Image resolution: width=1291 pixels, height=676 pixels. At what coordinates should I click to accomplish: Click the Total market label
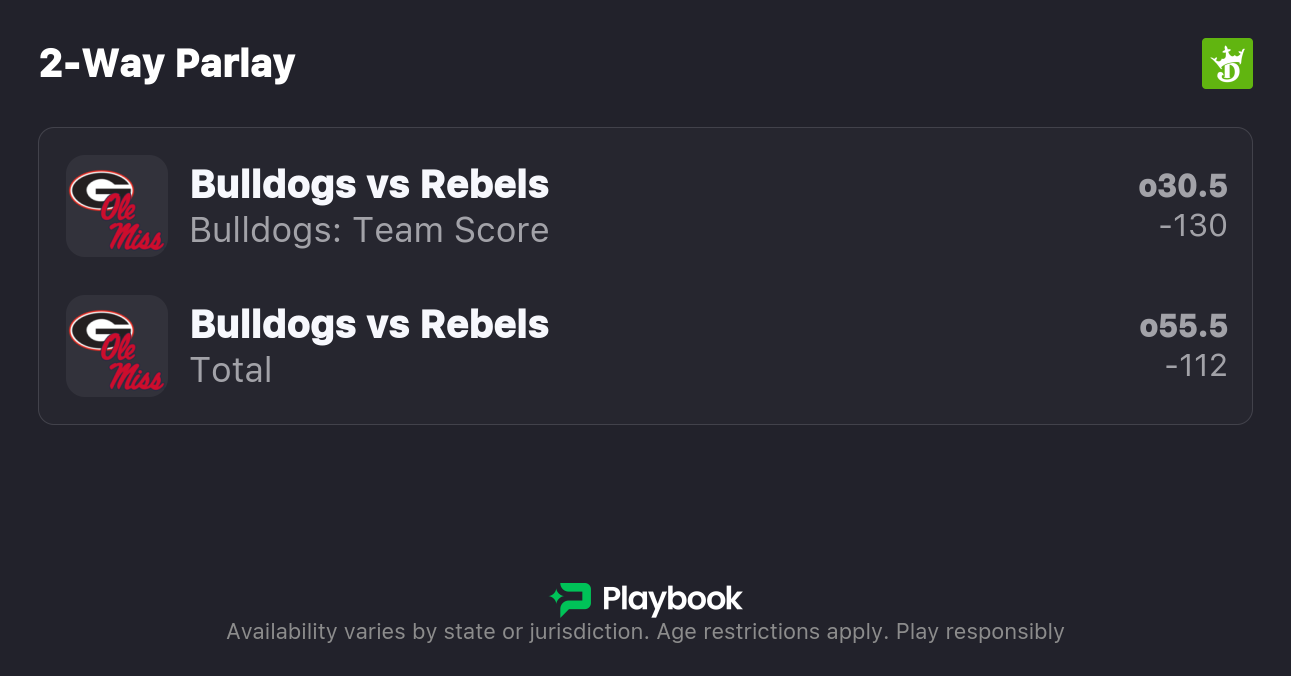point(231,371)
